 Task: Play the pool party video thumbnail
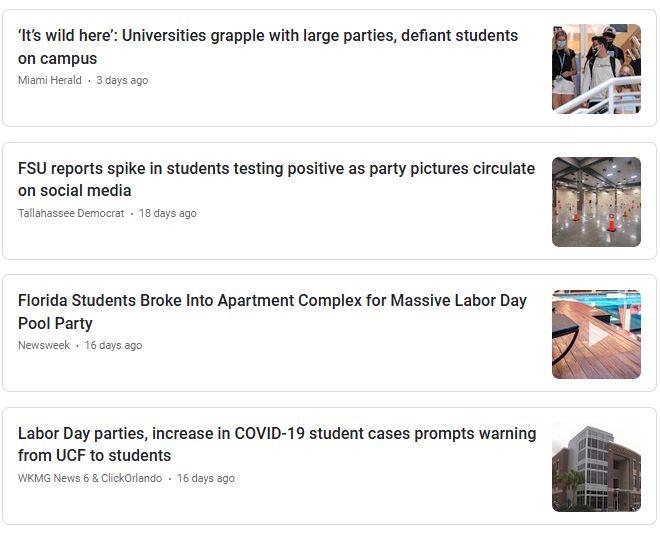coord(596,335)
